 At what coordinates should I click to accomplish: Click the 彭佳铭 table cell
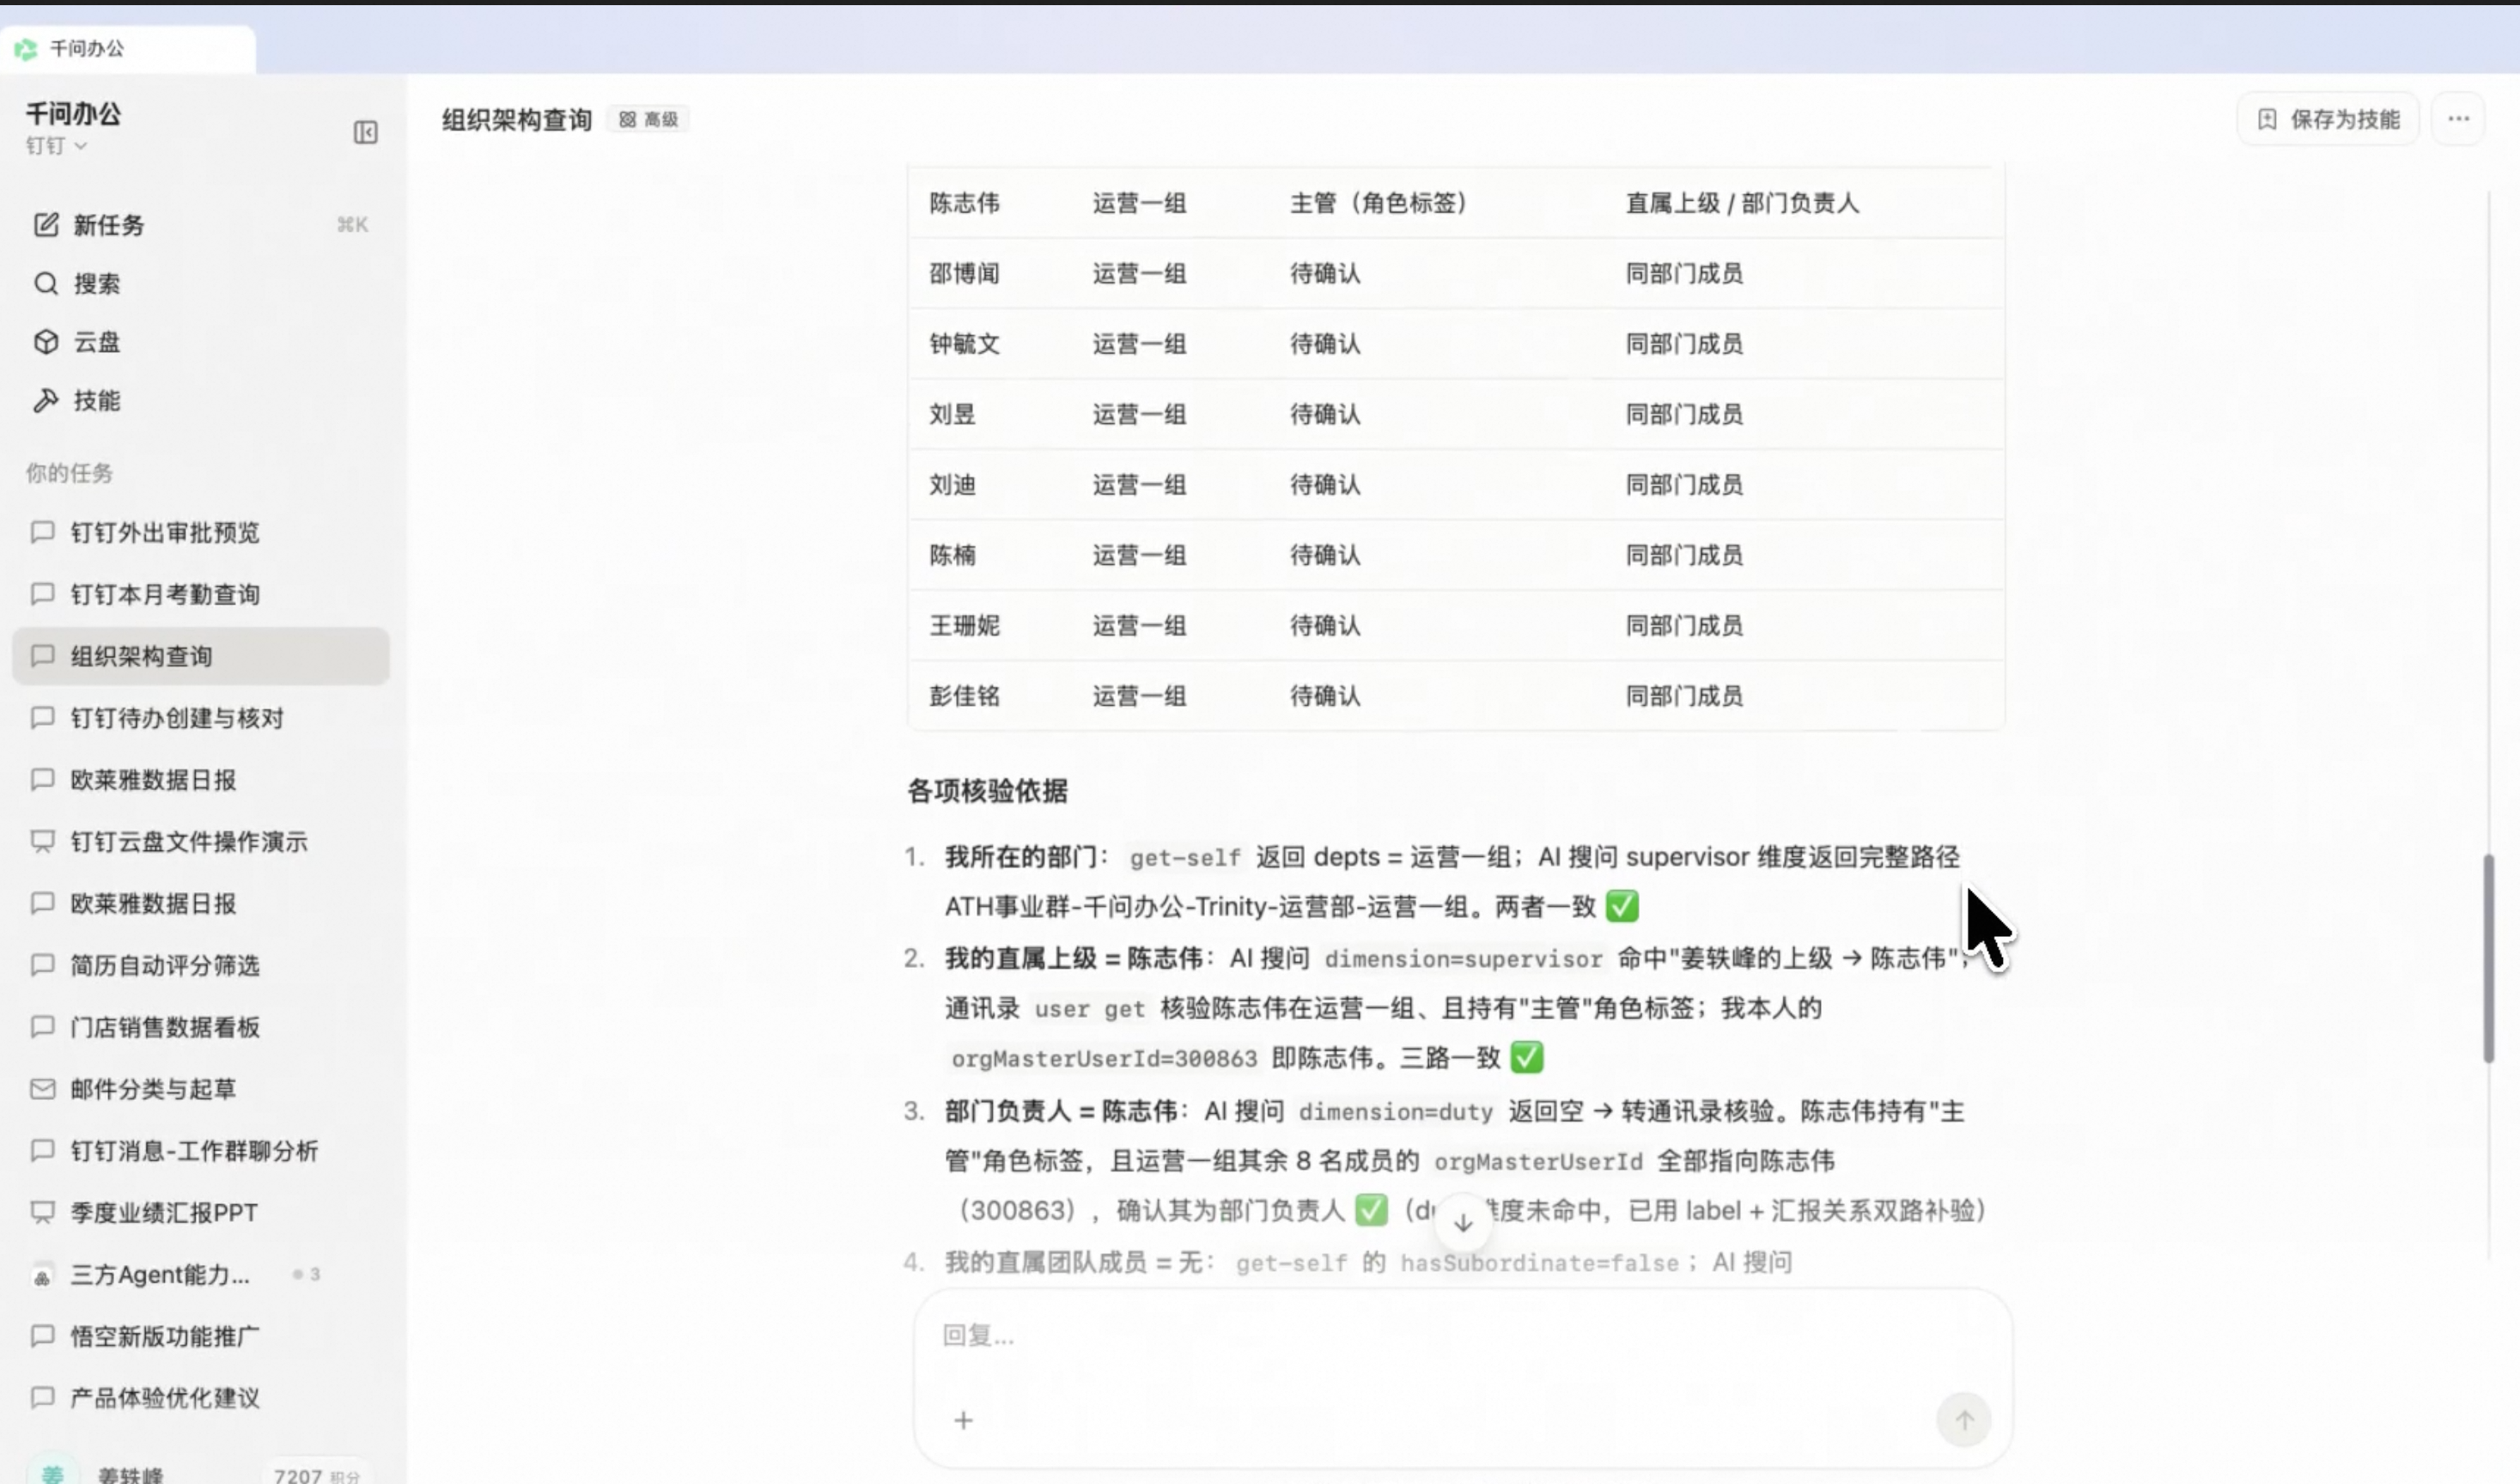[x=964, y=696]
